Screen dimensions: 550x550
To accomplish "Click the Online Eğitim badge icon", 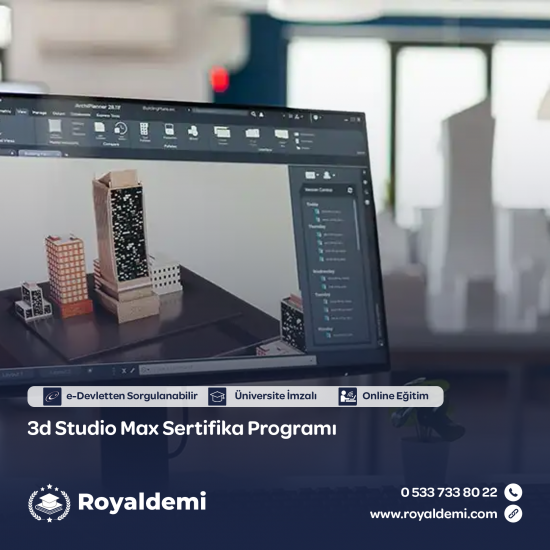I will click(x=348, y=396).
